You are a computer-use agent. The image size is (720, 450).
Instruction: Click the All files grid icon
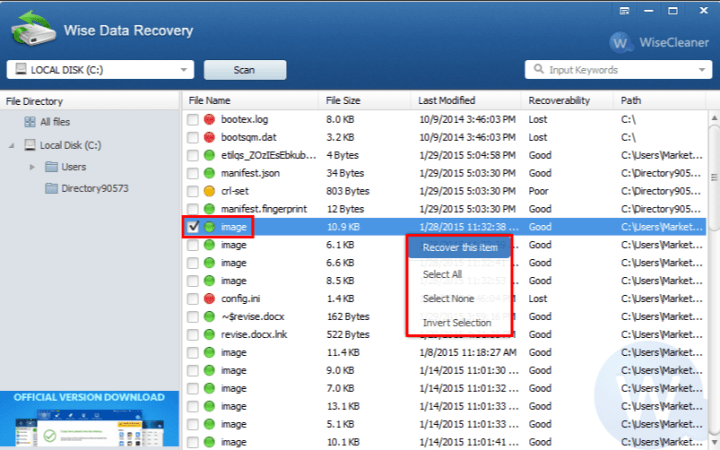coord(30,122)
